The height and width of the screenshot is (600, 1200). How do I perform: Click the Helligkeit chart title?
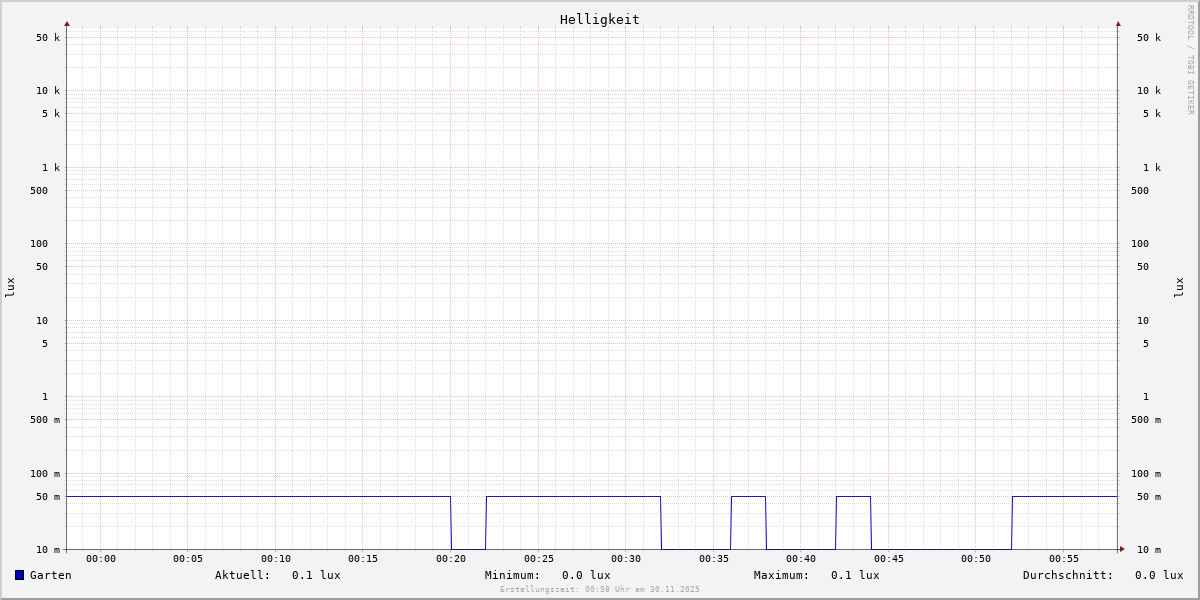click(600, 19)
